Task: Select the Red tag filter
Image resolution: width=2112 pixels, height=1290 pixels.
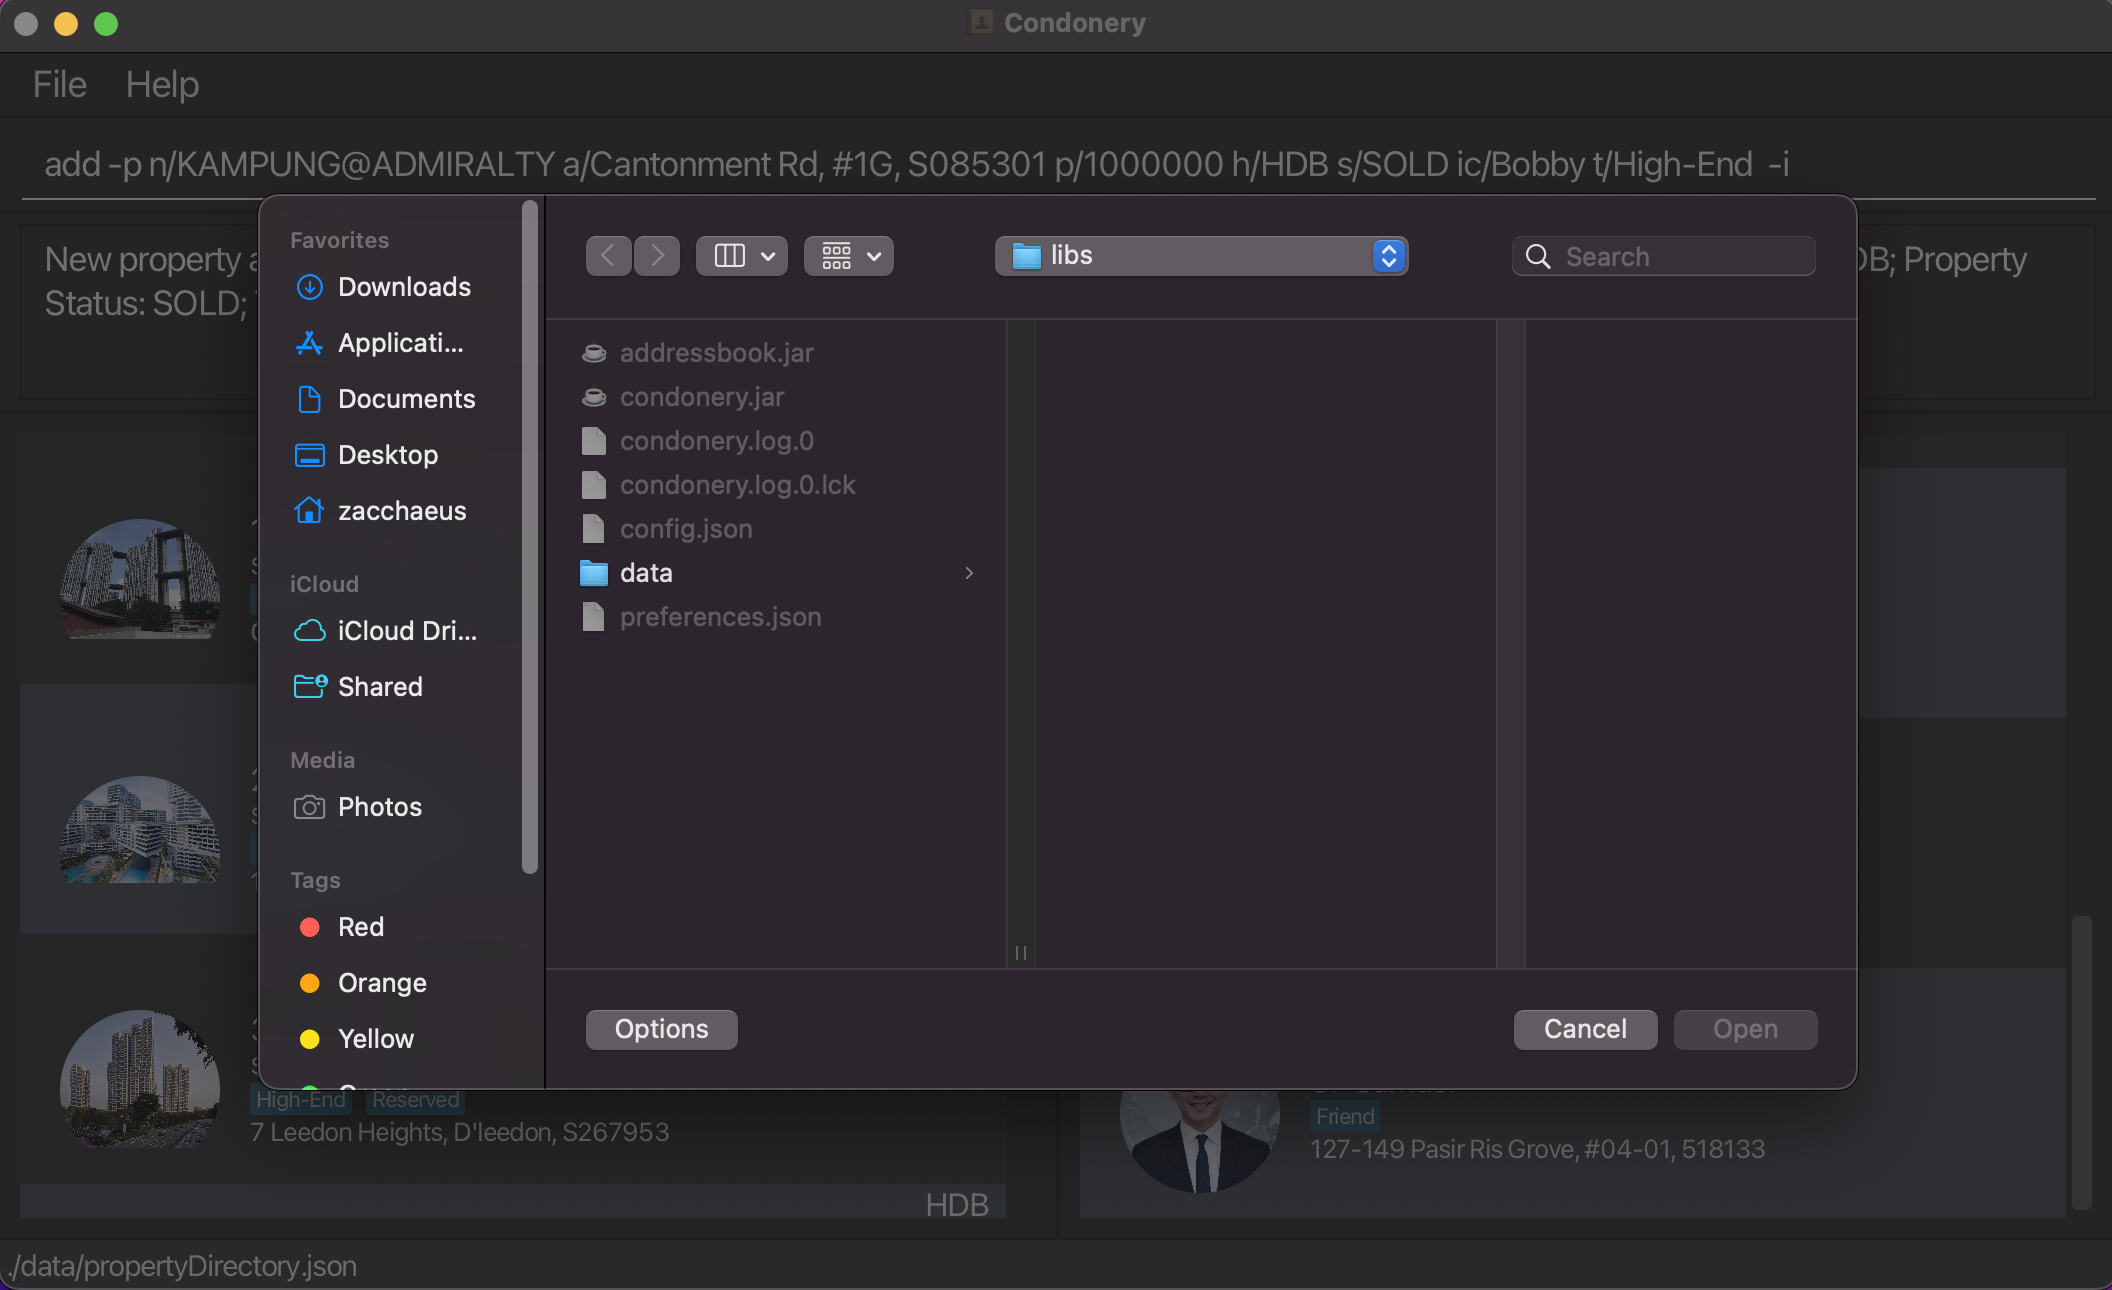Action: click(362, 926)
